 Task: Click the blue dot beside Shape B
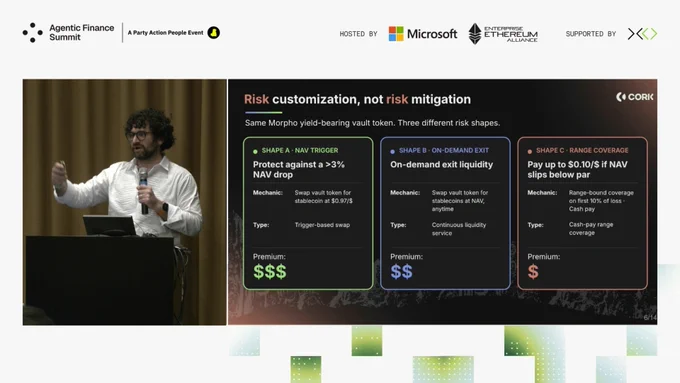click(392, 151)
